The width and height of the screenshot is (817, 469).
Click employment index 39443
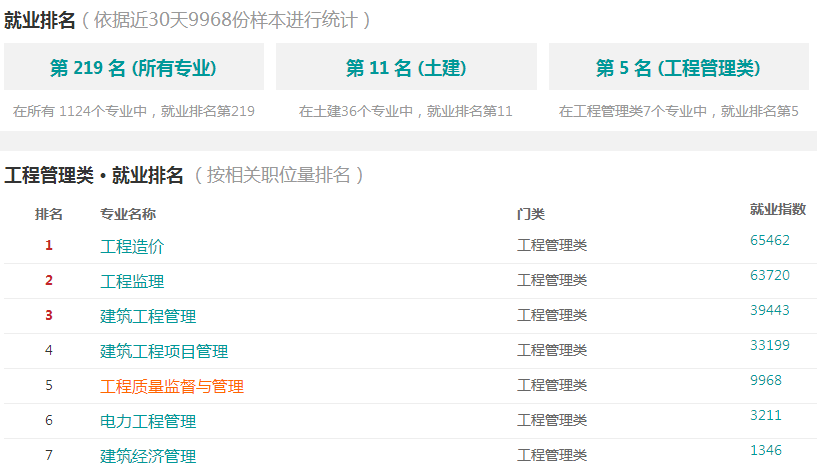(x=770, y=310)
